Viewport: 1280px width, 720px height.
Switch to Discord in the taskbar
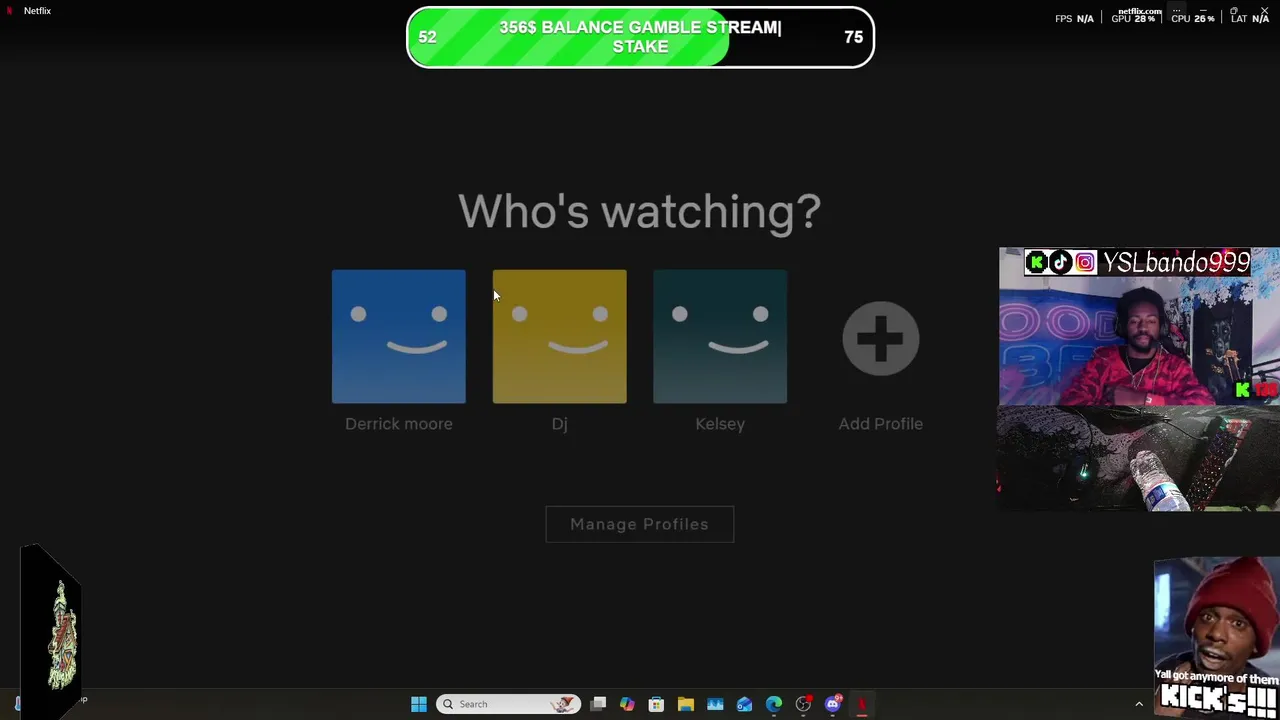833,704
